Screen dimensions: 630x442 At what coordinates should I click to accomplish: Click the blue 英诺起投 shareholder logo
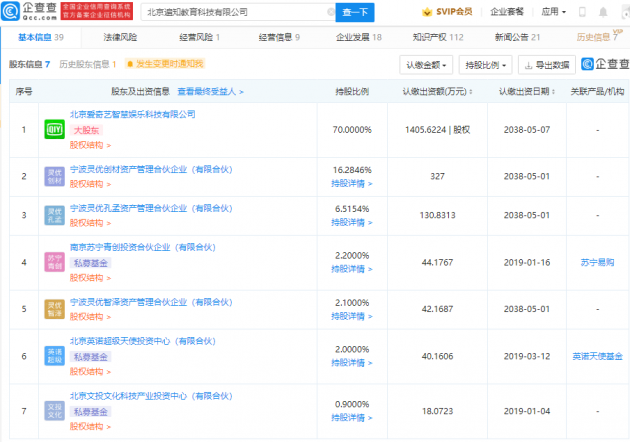54,354
